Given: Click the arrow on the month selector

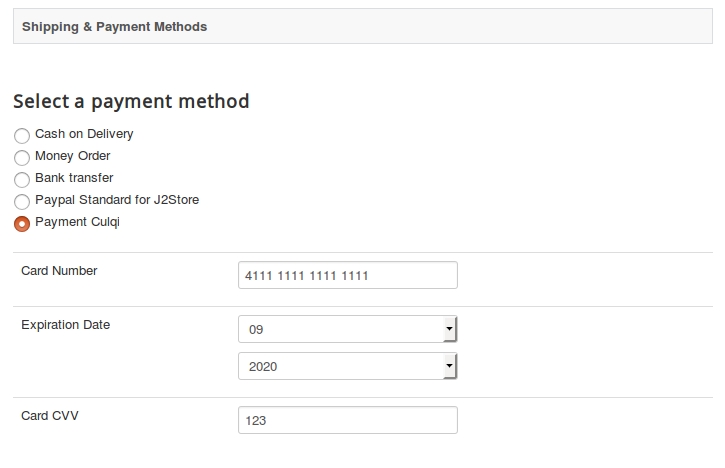Looking at the screenshot, I should point(449,329).
